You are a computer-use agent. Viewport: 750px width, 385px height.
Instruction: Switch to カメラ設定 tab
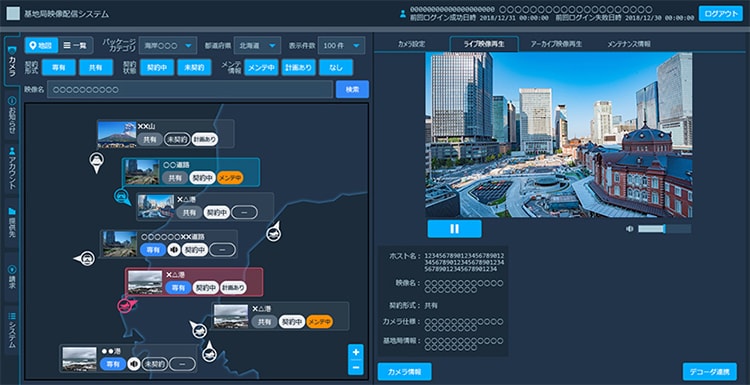[x=411, y=44]
